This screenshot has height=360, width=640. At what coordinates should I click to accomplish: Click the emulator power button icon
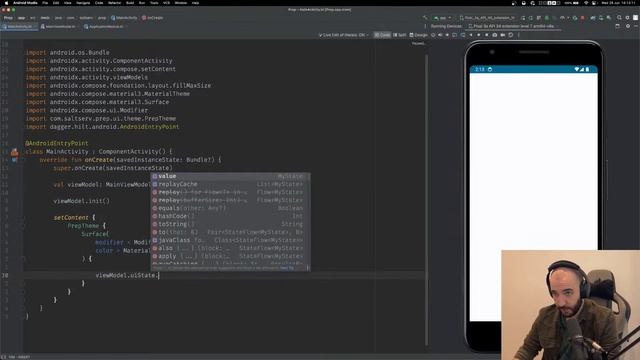(x=433, y=35)
